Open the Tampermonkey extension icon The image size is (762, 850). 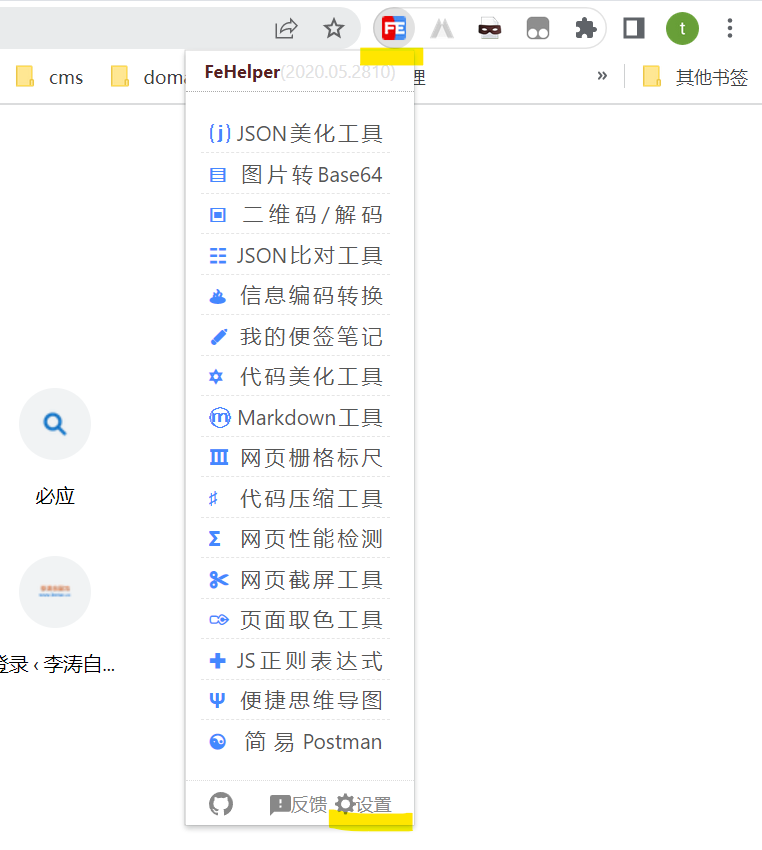(538, 29)
